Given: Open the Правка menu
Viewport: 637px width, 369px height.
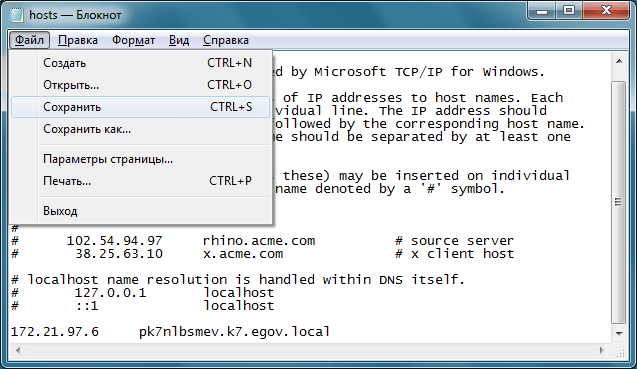Looking at the screenshot, I should click(78, 40).
